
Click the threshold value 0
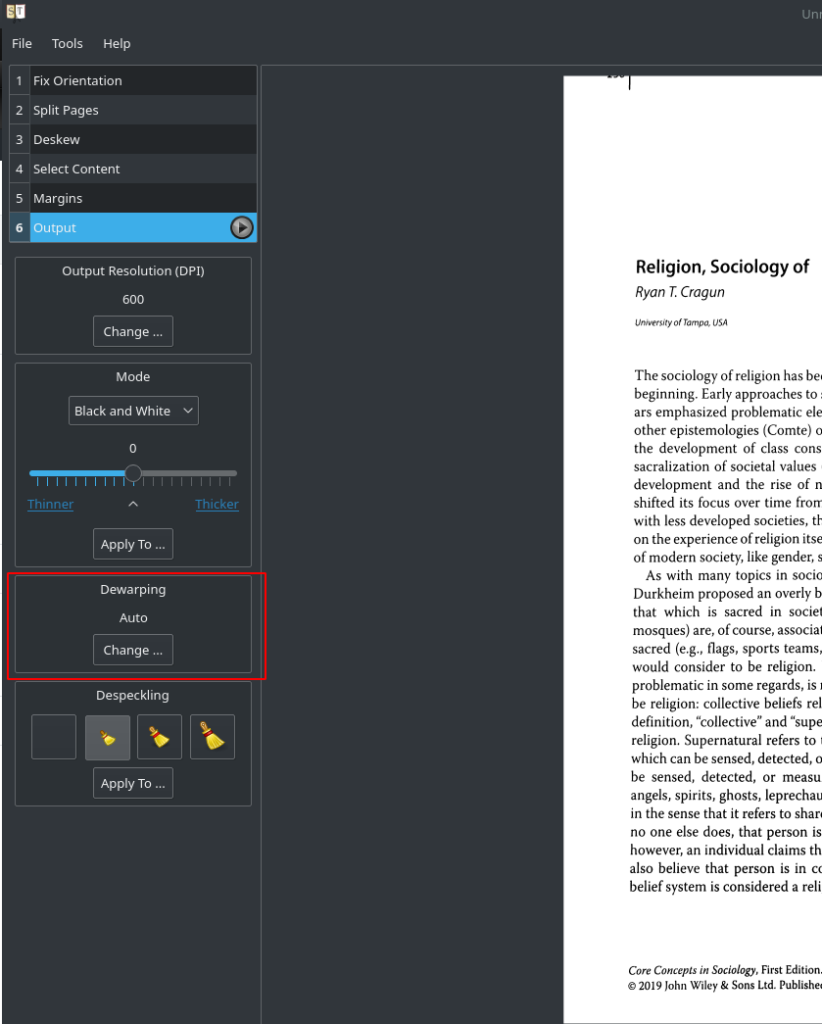pyautogui.click(x=133, y=448)
